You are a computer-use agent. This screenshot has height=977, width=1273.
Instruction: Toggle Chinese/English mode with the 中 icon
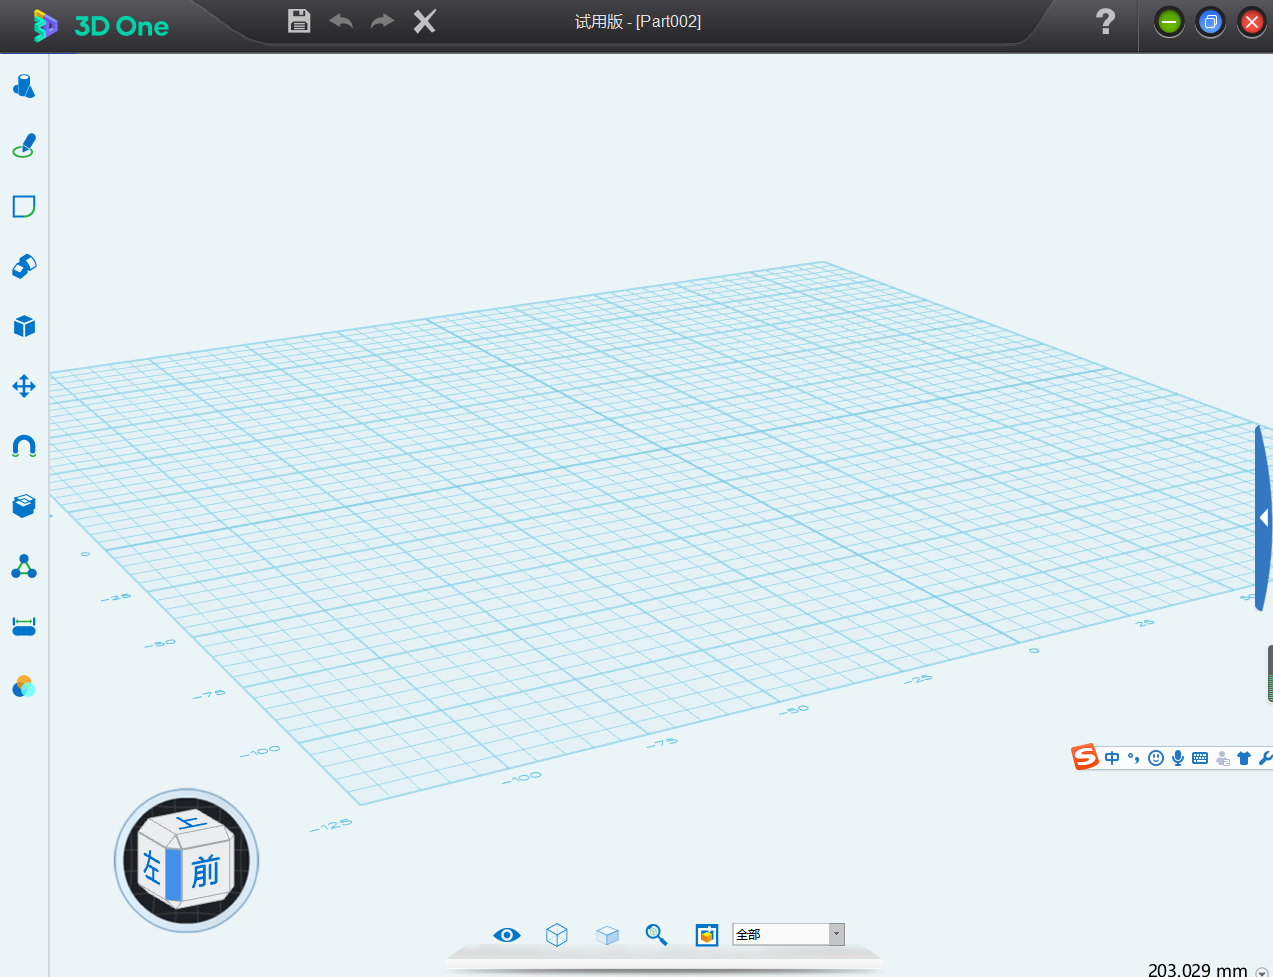[1112, 758]
